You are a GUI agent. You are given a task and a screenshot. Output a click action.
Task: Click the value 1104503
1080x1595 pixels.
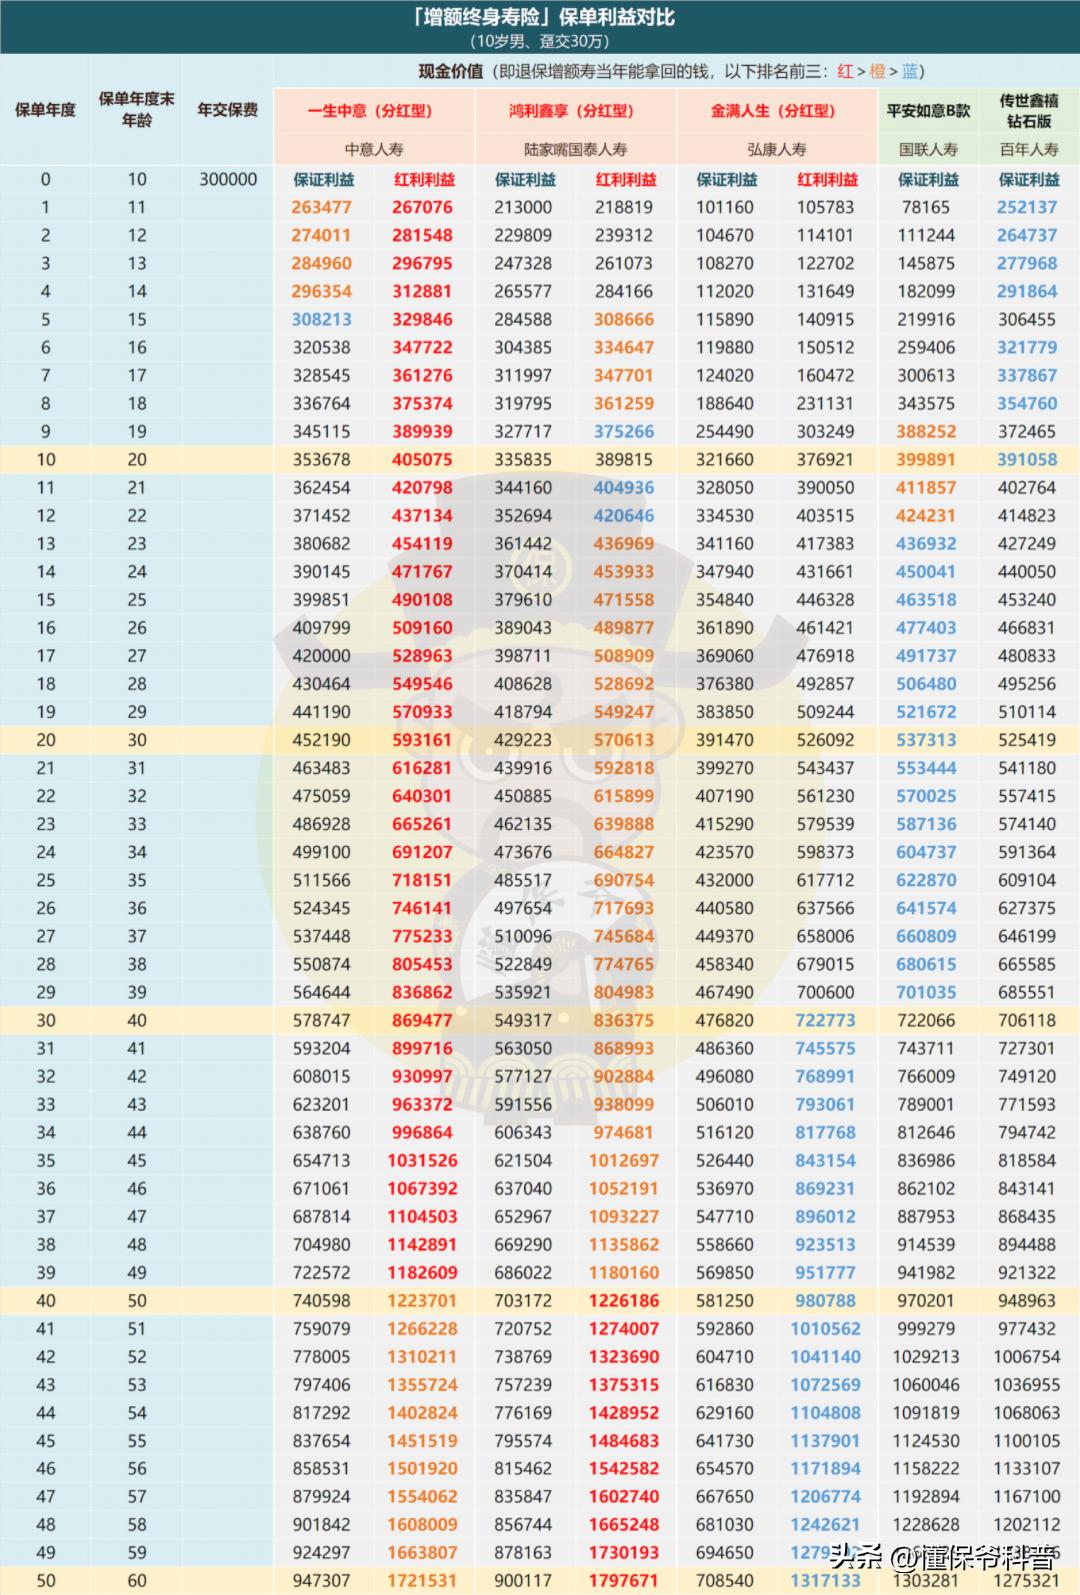click(422, 1216)
